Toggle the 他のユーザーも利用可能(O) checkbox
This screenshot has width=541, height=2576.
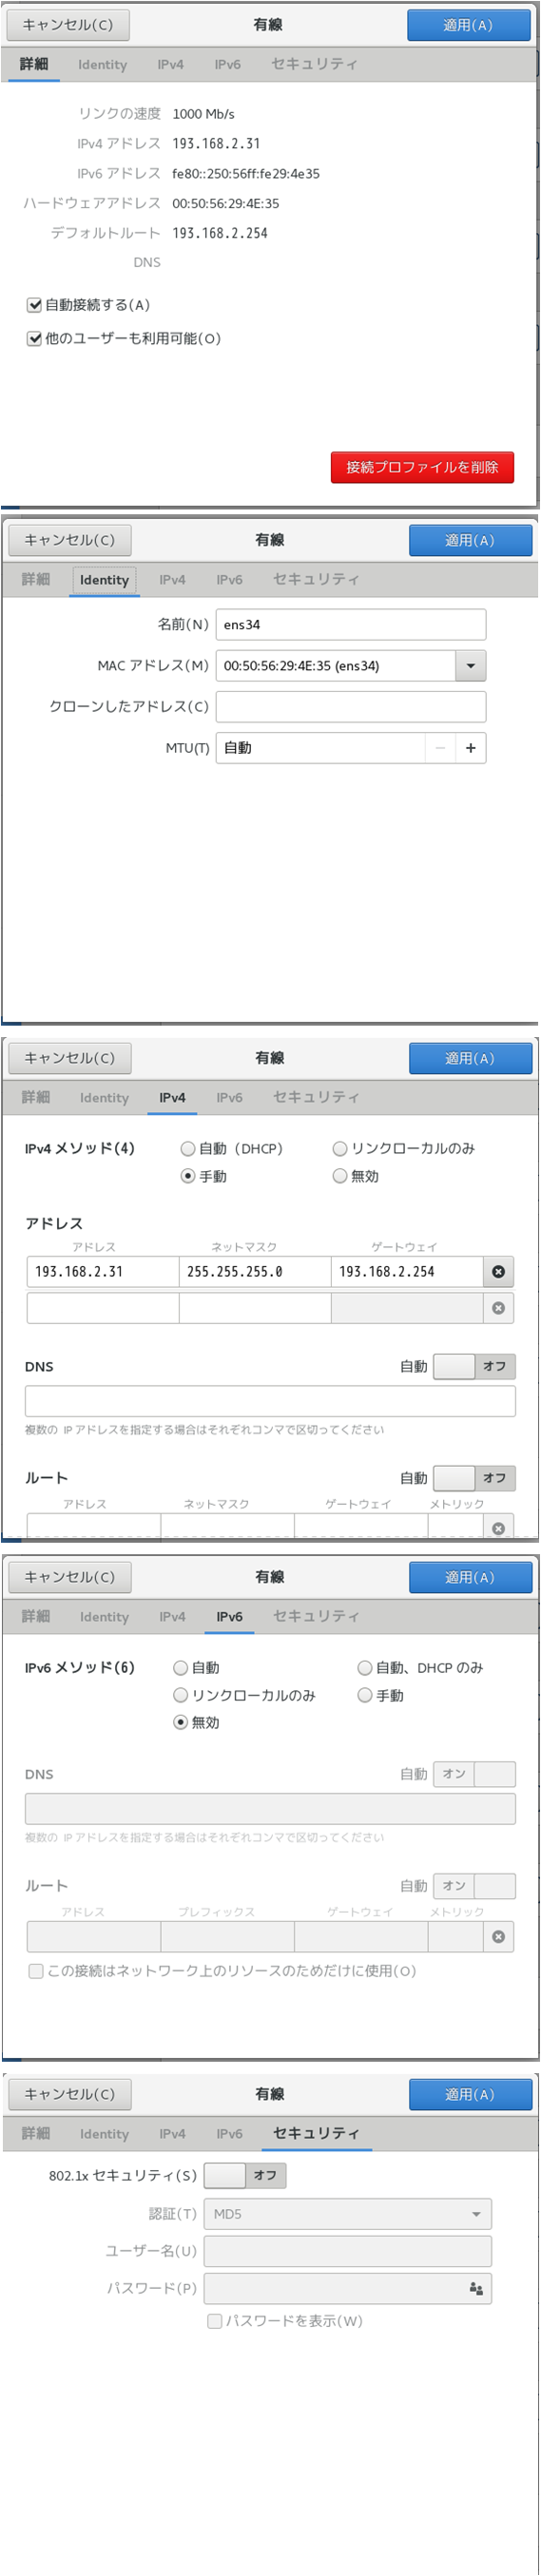[x=34, y=339]
